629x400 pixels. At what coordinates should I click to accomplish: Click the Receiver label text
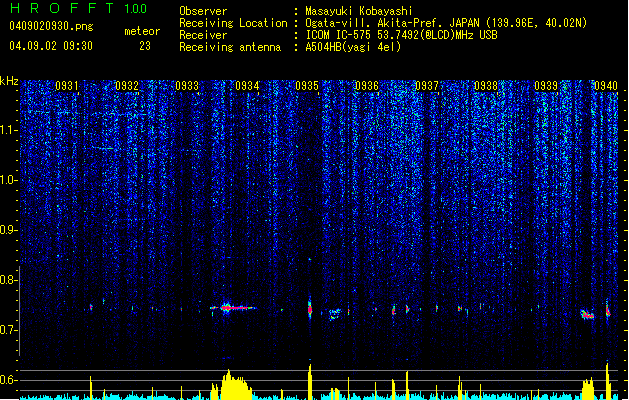(x=203, y=35)
